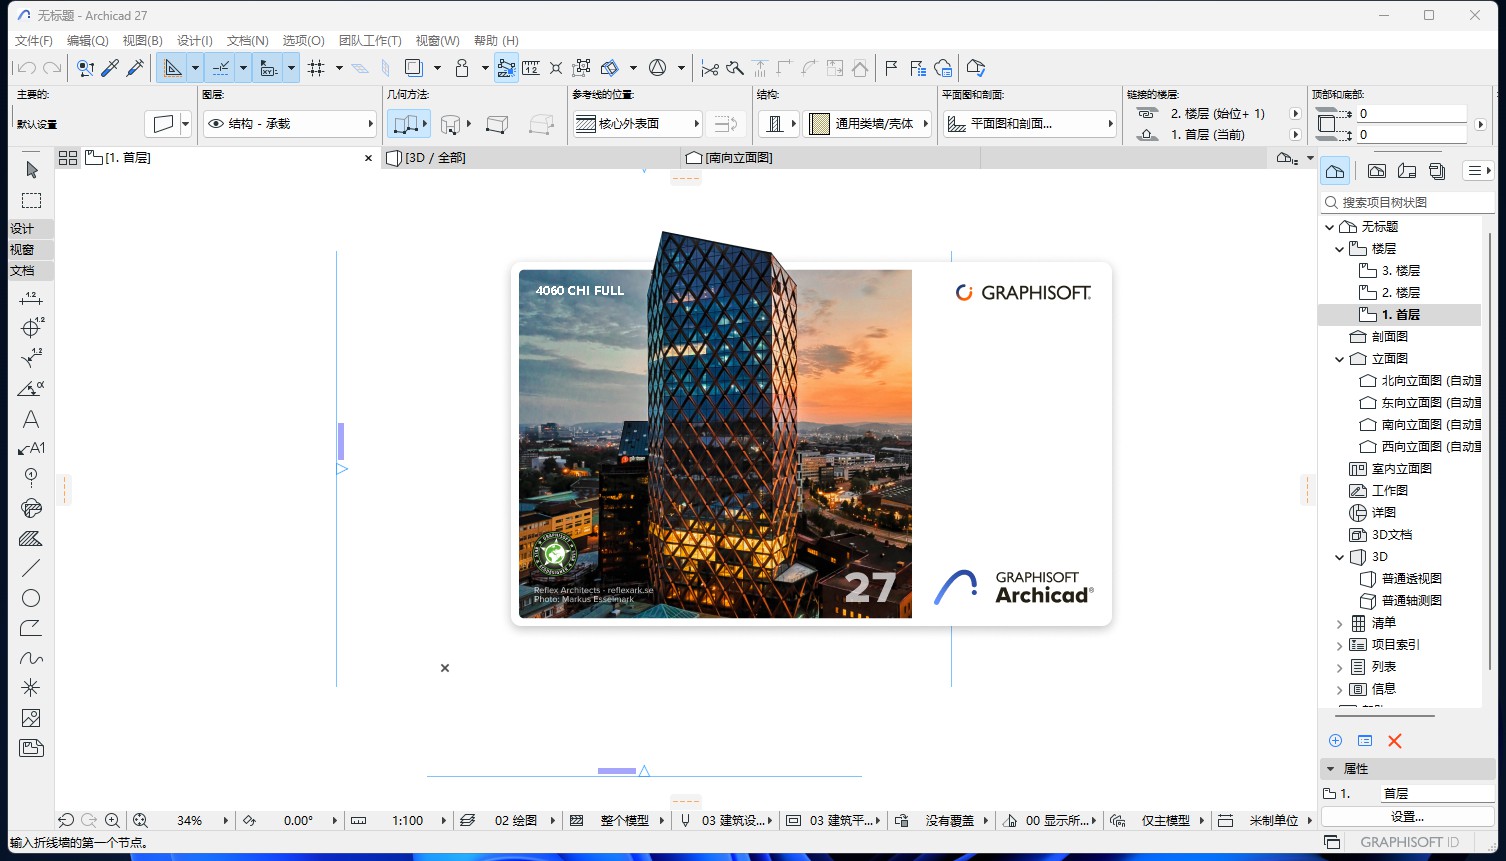Click the Measure ruler icon
The image size is (1506, 861).
pos(531,68)
